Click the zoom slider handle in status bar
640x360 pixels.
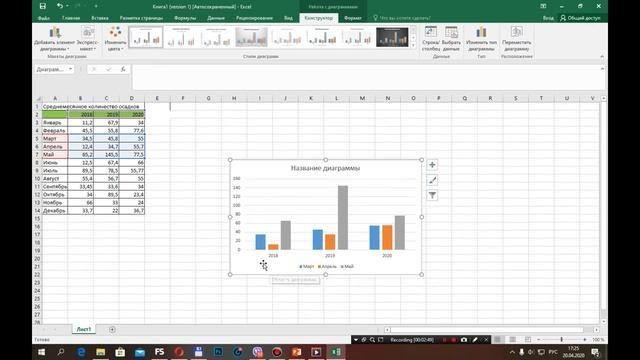coord(562,340)
